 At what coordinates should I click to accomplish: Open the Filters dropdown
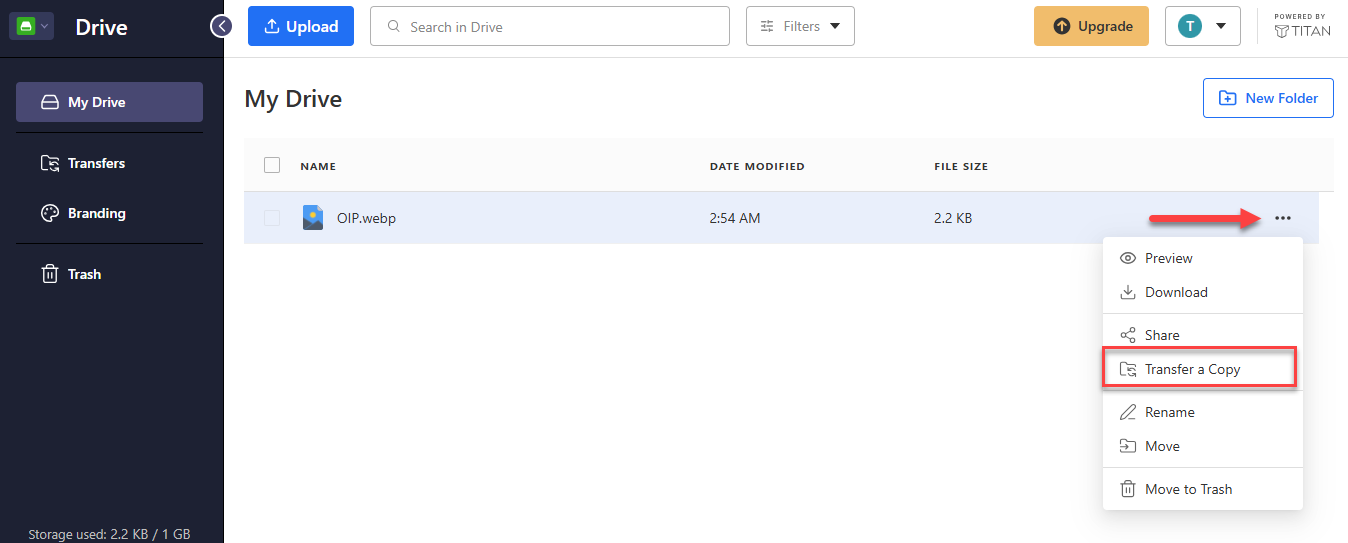pyautogui.click(x=800, y=27)
